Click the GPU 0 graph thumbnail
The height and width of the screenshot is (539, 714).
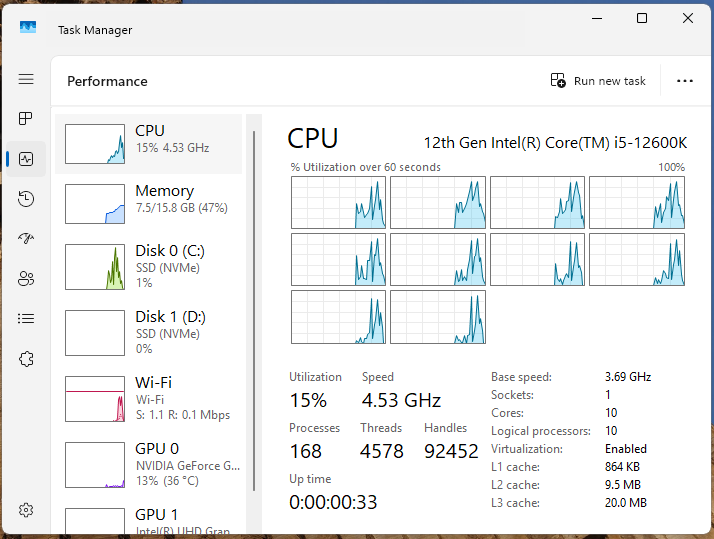(95, 465)
